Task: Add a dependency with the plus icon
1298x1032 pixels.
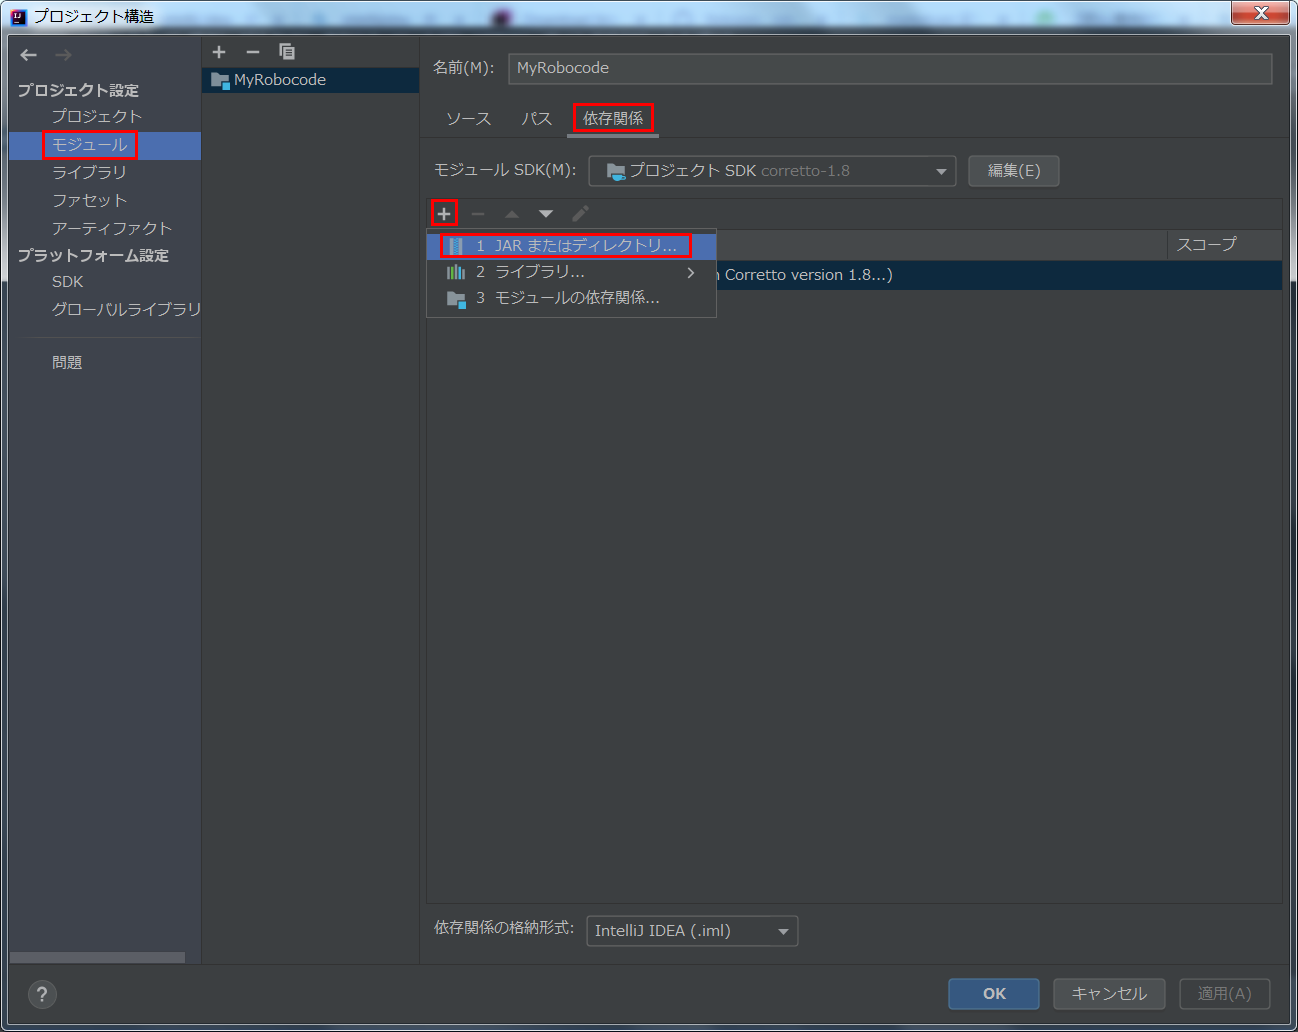Action: click(444, 213)
